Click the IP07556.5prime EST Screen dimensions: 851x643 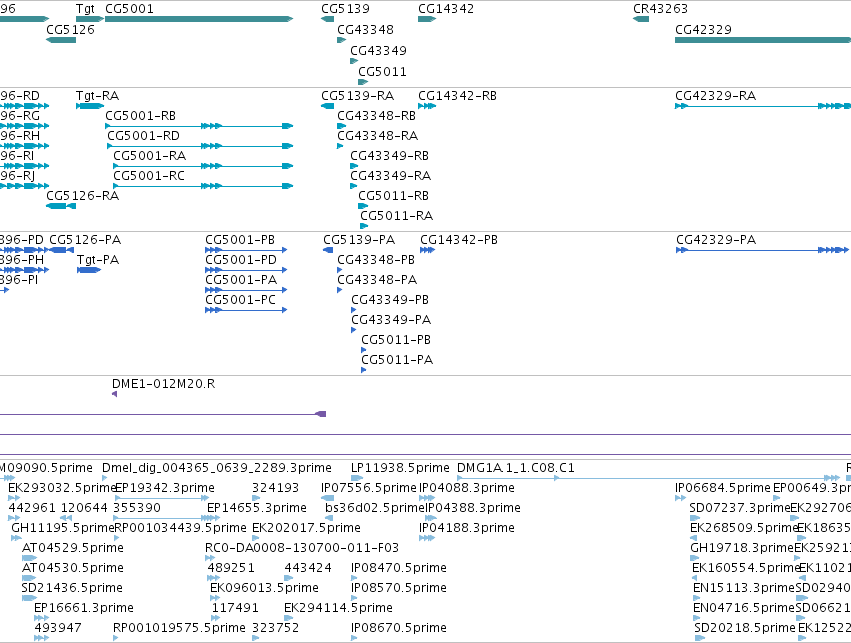[x=369, y=488]
